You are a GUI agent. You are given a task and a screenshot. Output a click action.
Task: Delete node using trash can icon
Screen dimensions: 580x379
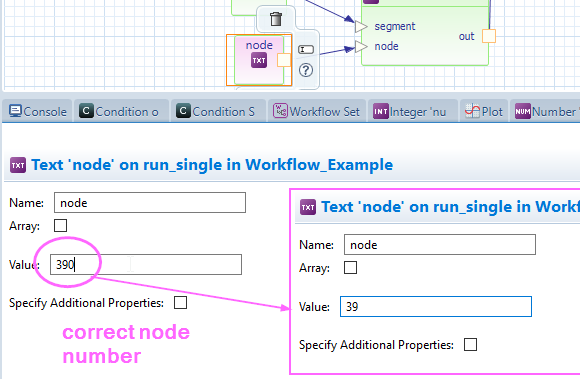click(x=276, y=19)
